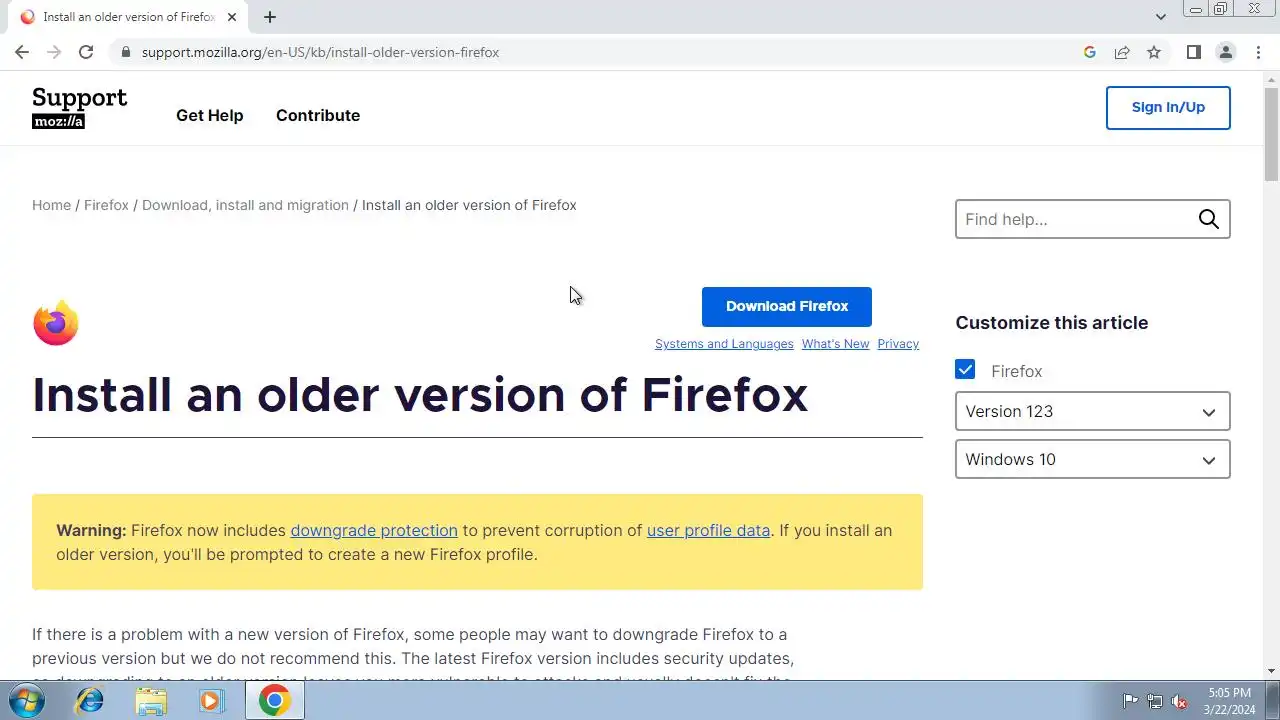The width and height of the screenshot is (1280, 720).
Task: Click the taskbar clock showing 5:05 PM
Action: tap(1229, 701)
